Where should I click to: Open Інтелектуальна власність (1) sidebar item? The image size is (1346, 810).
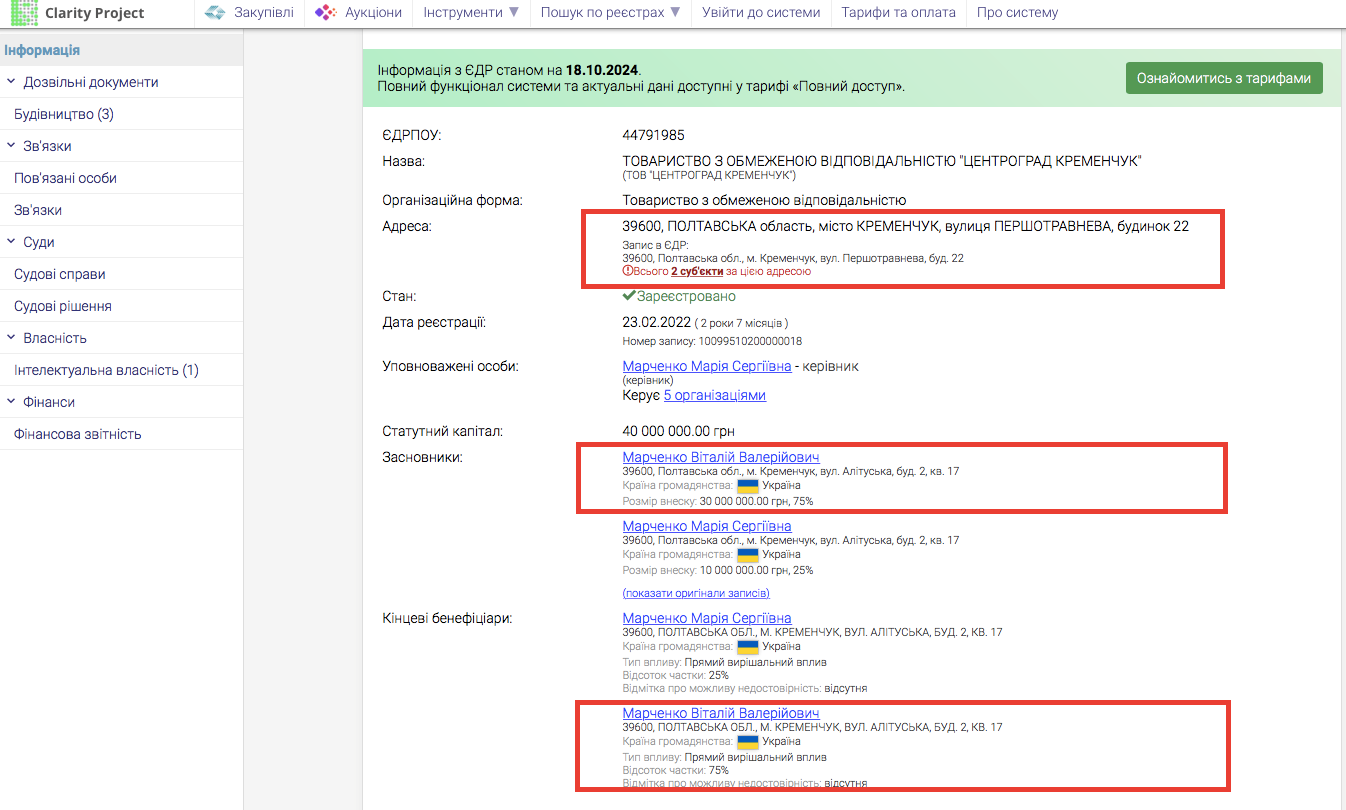pyautogui.click(x=106, y=370)
